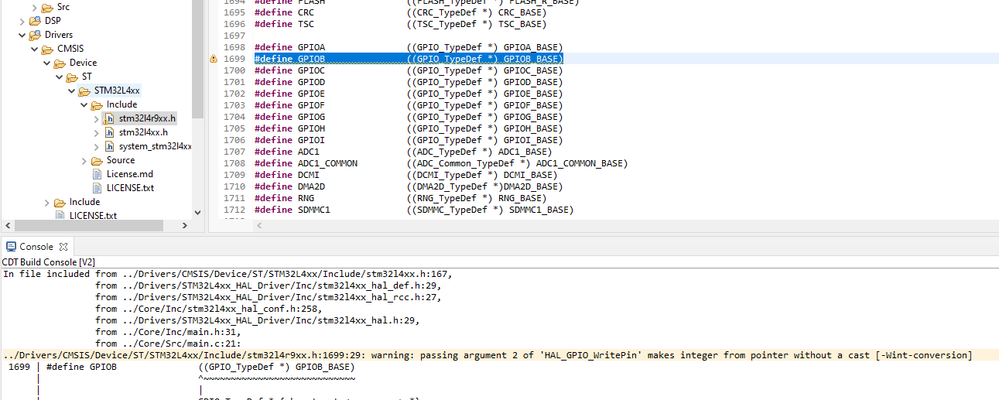Expand the Include folder above LICENSE.txt at the bottom
Screen dimensions: 999x400
[x=47, y=203]
